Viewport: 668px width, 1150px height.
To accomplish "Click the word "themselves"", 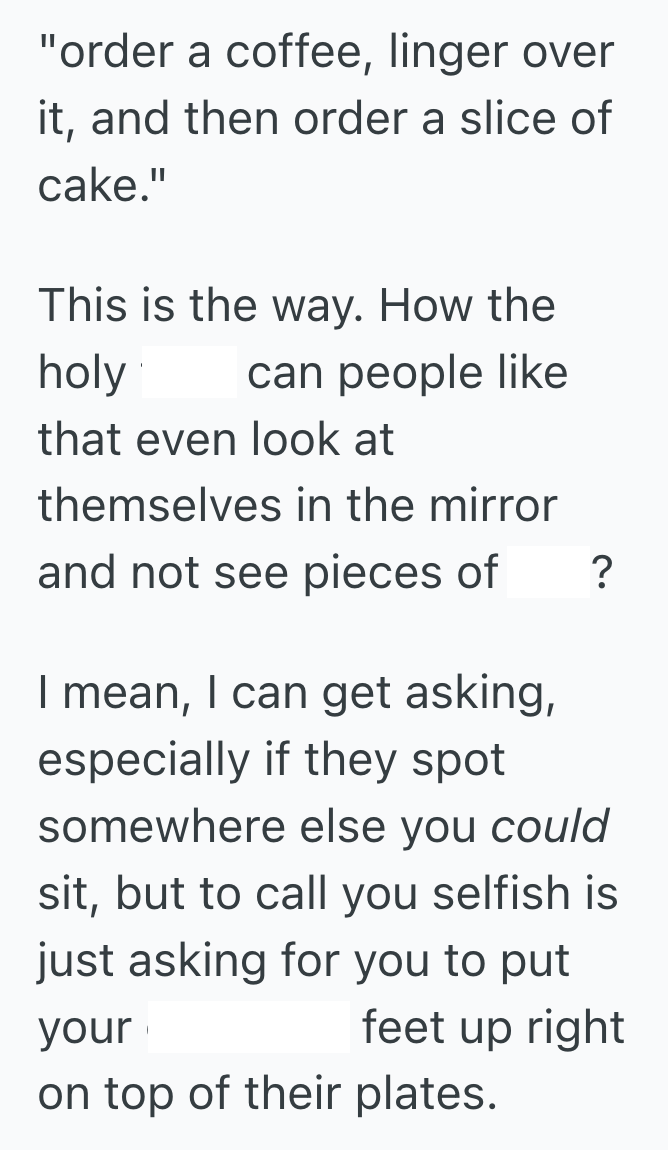I will tap(160, 506).
